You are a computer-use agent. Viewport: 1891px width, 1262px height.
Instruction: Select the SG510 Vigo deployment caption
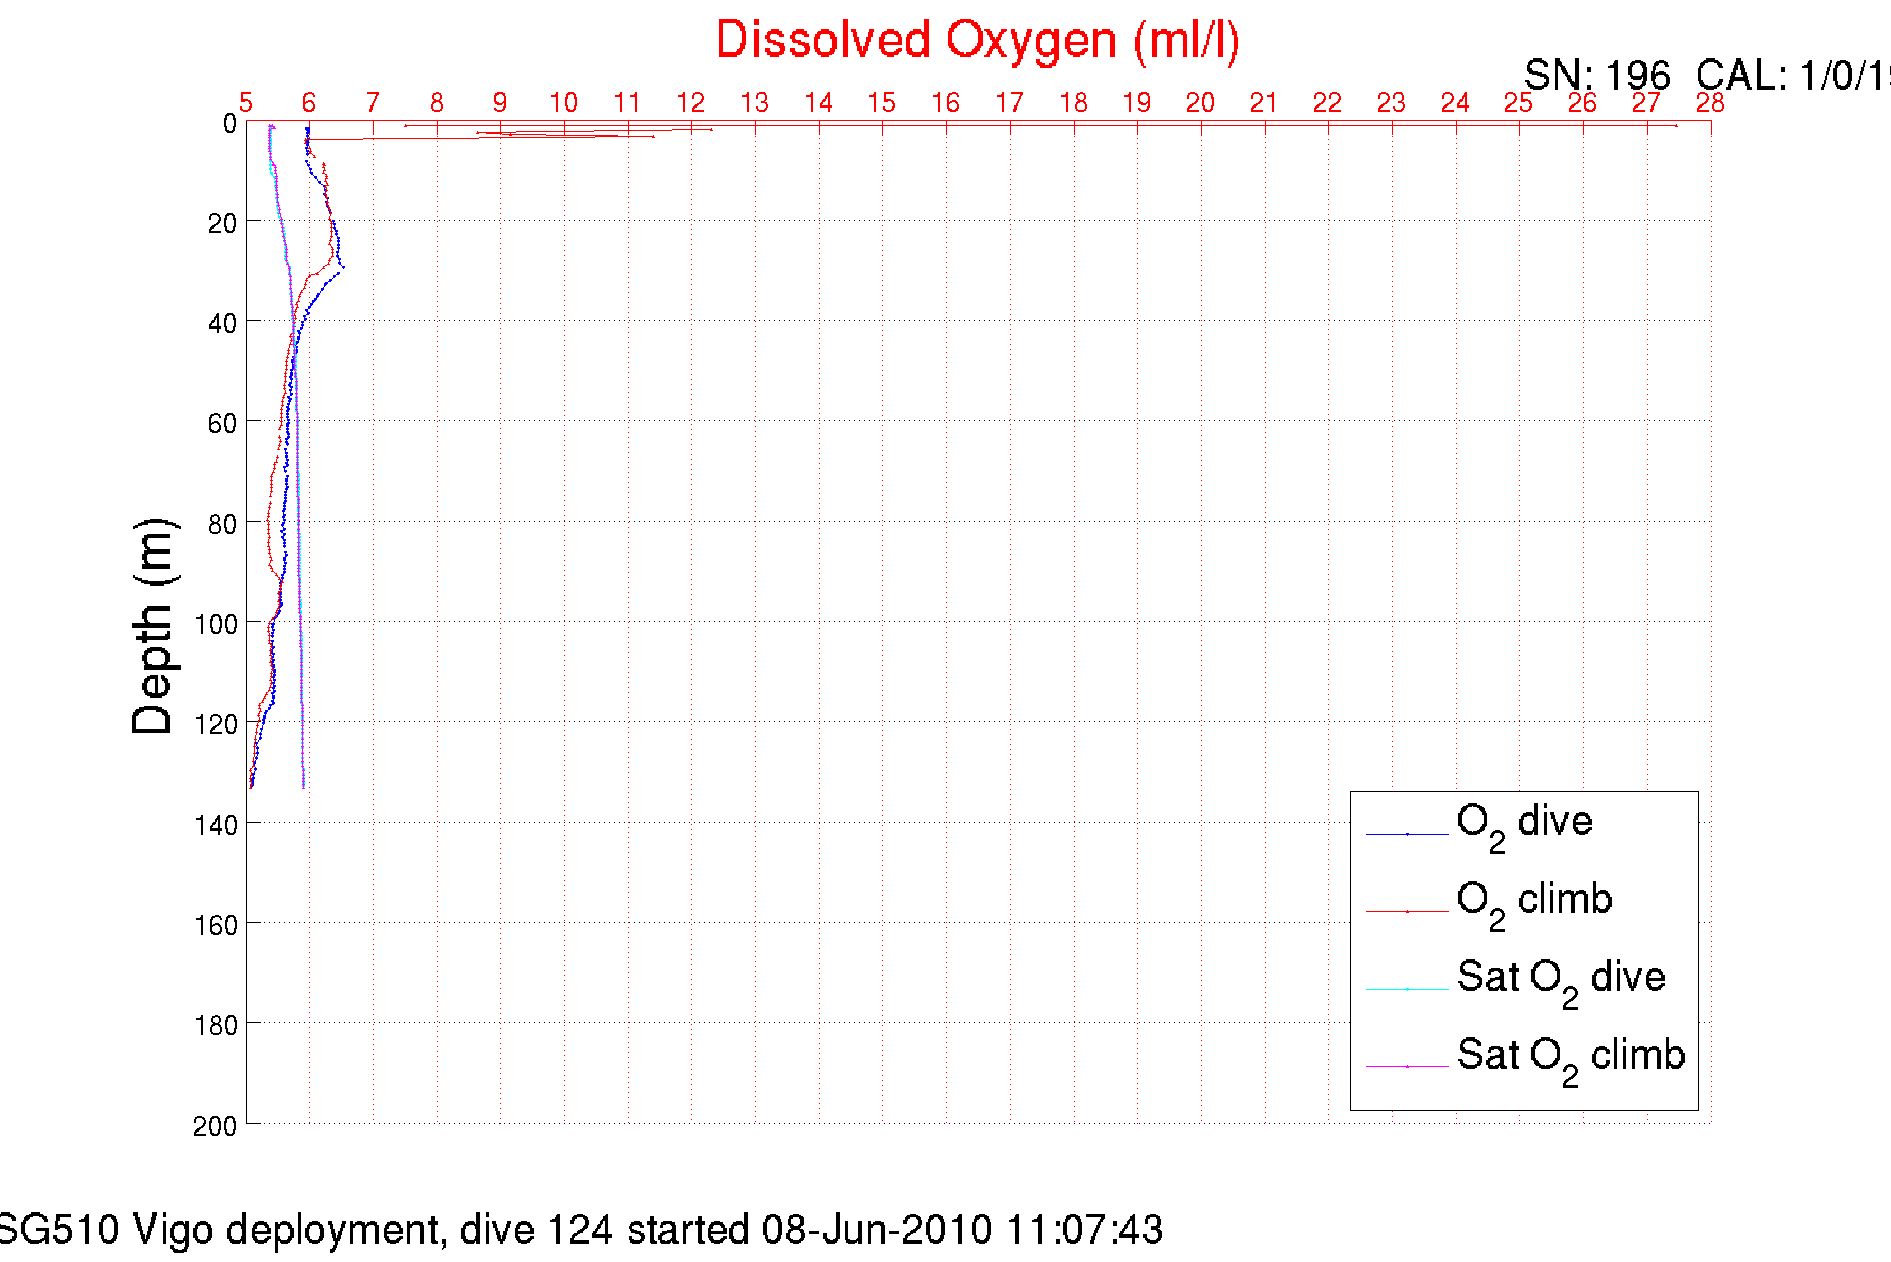[x=580, y=1229]
